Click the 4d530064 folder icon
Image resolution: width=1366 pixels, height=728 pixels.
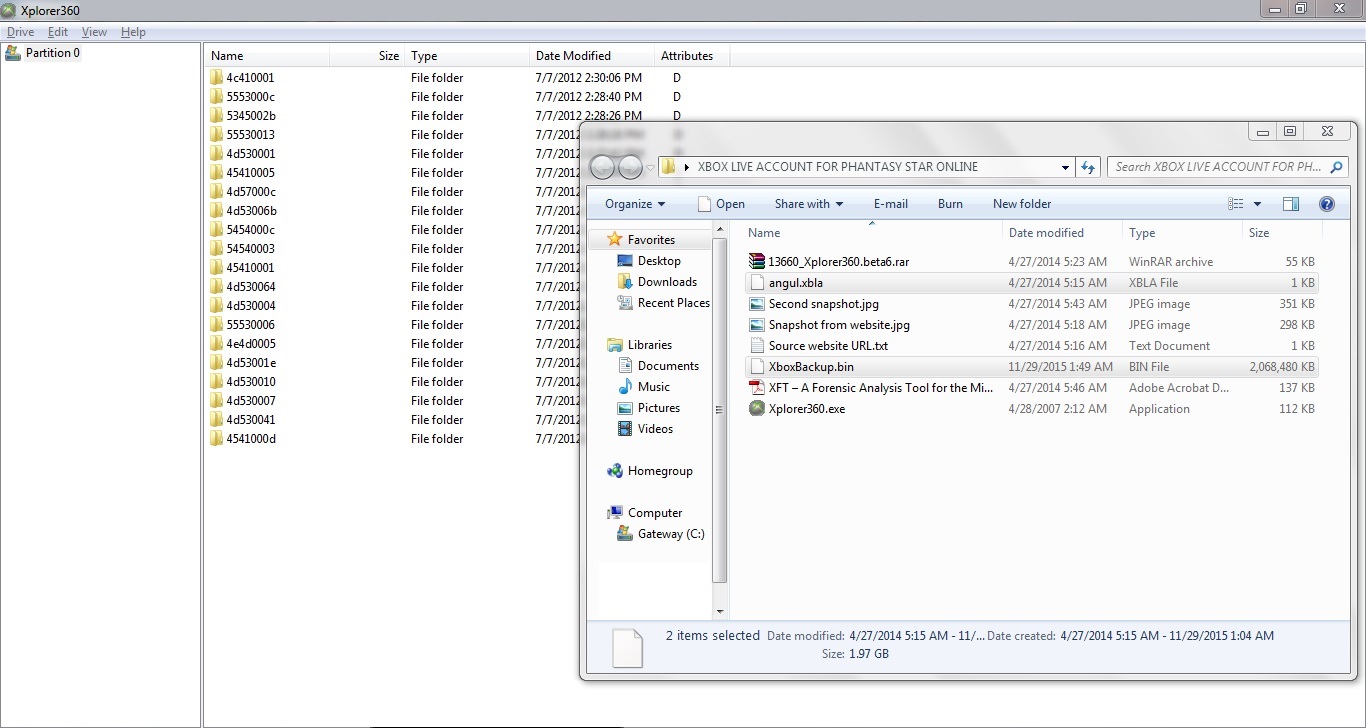(x=217, y=286)
